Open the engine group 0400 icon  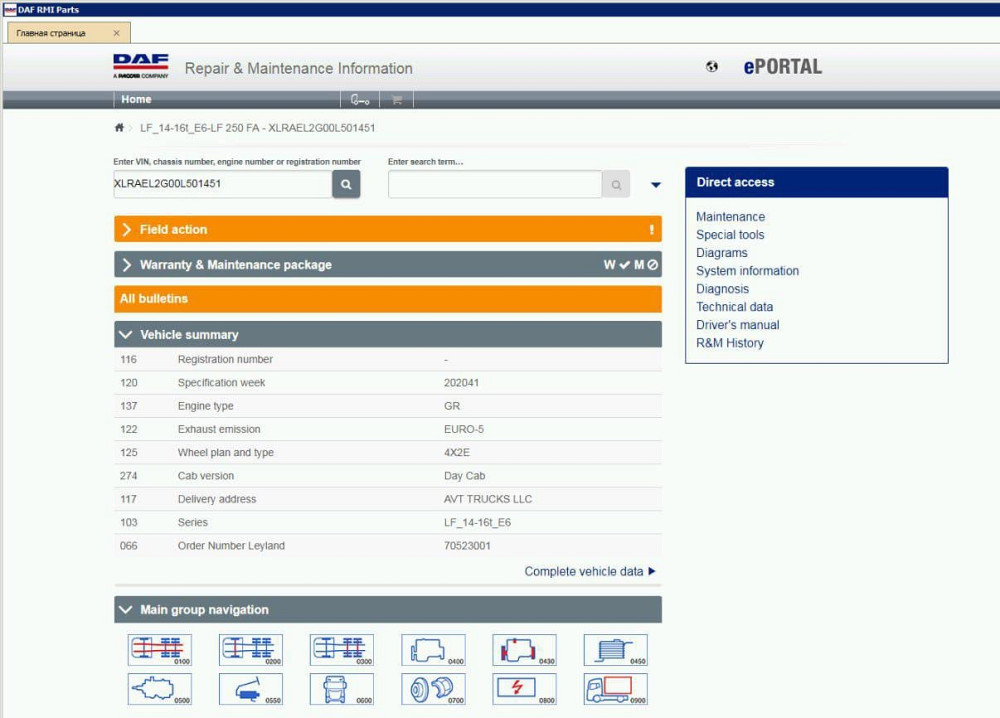point(433,650)
